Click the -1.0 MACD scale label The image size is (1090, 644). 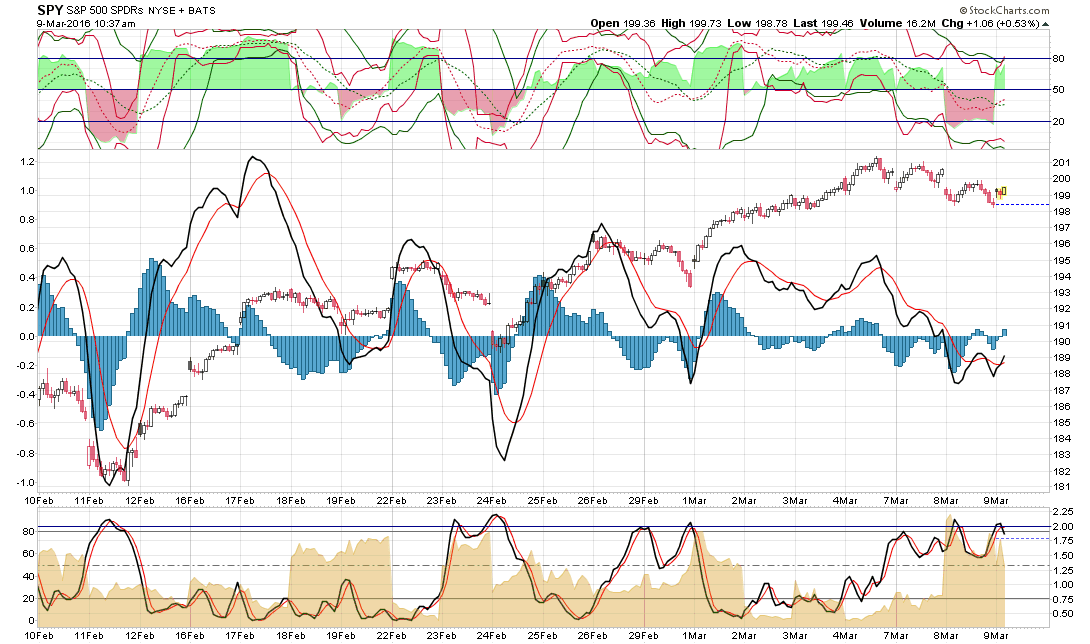(x=24, y=483)
